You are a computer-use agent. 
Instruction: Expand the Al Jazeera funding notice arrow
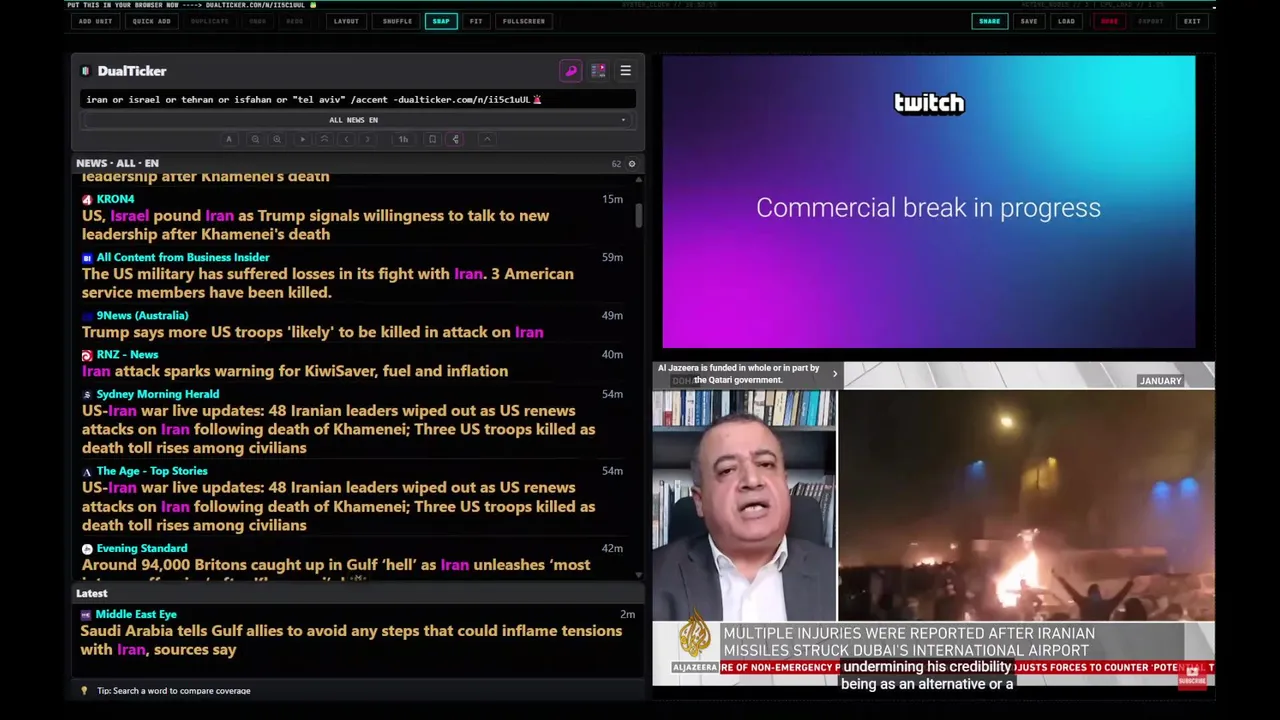pos(835,374)
